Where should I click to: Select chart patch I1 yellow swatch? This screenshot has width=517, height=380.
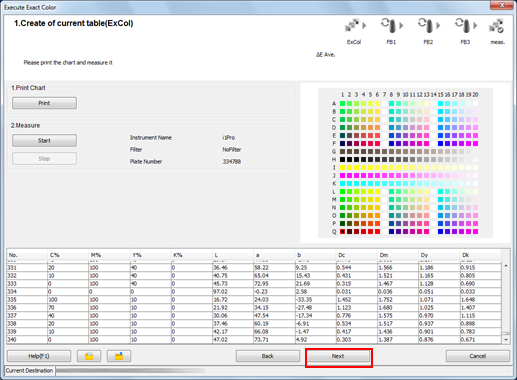click(x=342, y=168)
